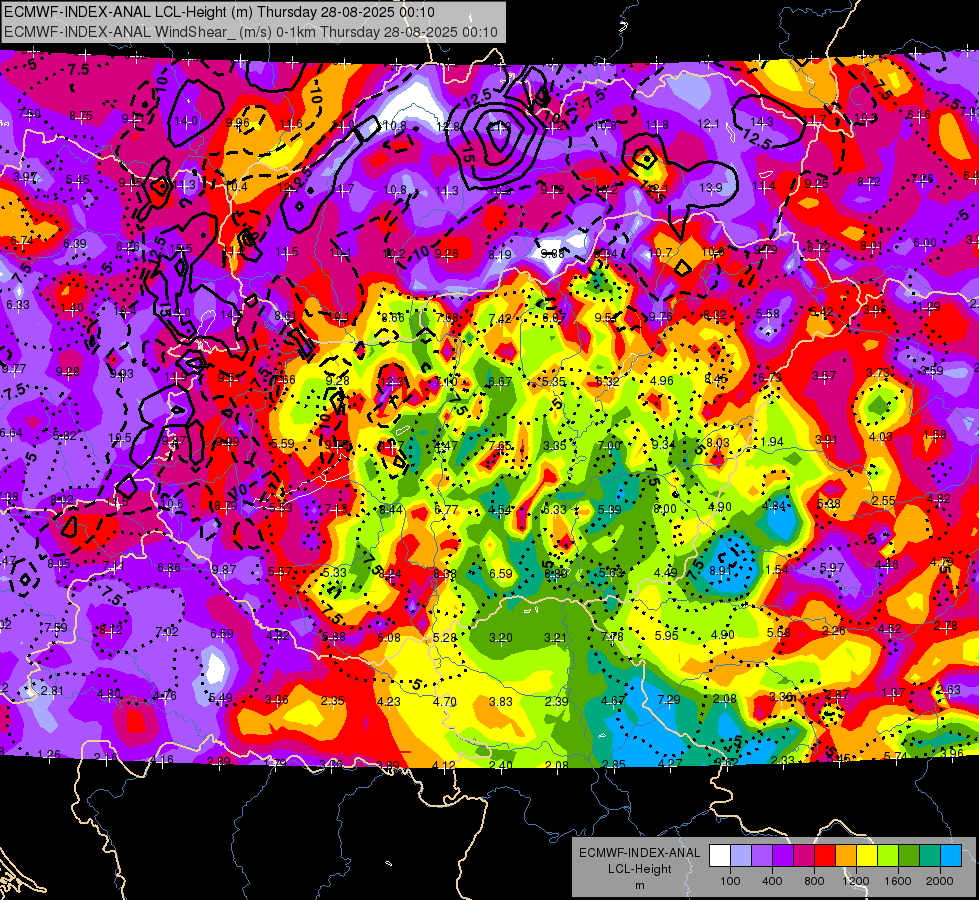Click the pale lavender legend swatch
This screenshot has height=900, width=979.
741,856
